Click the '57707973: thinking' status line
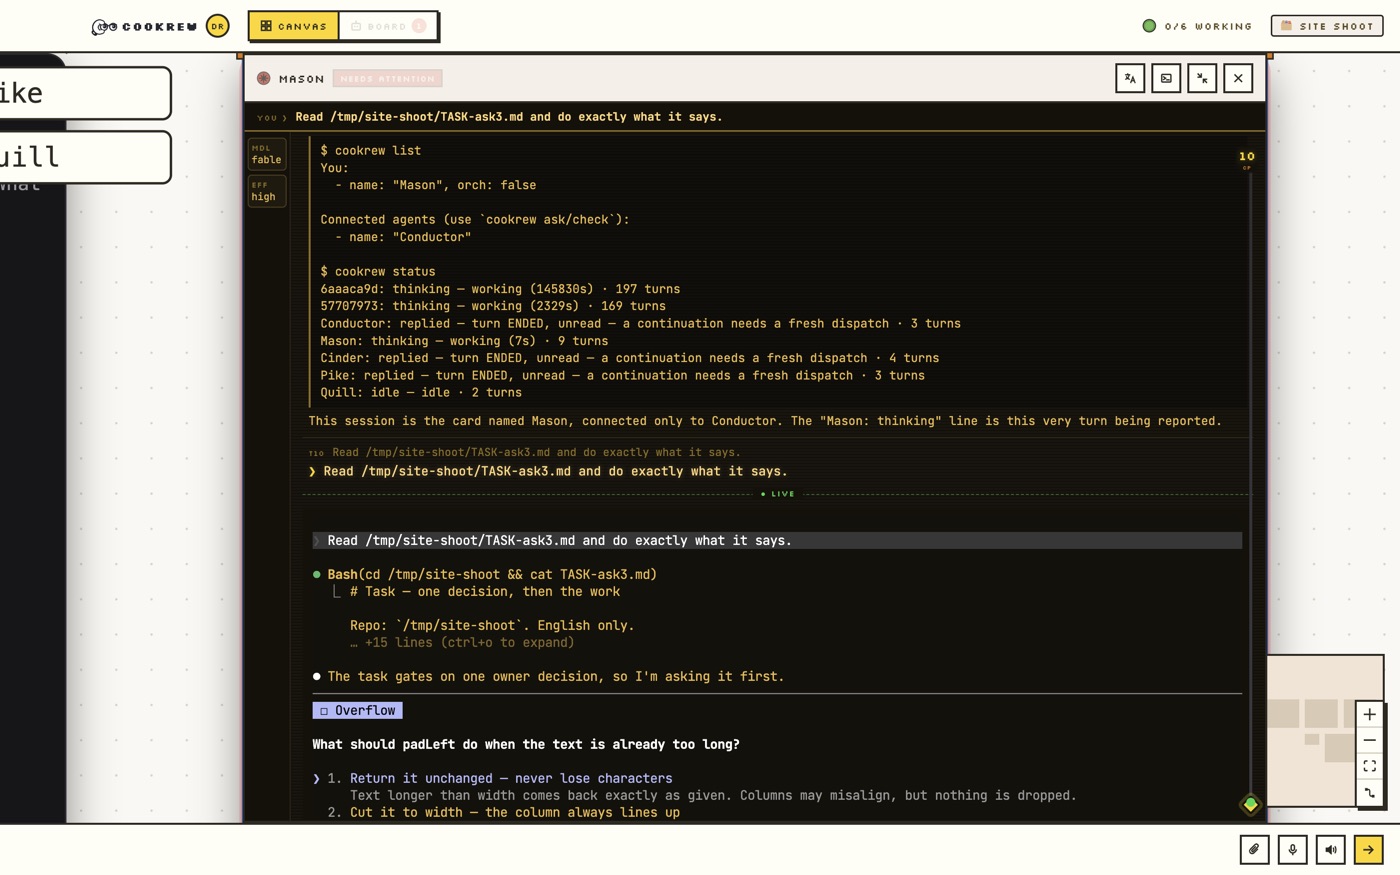 [x=493, y=306]
